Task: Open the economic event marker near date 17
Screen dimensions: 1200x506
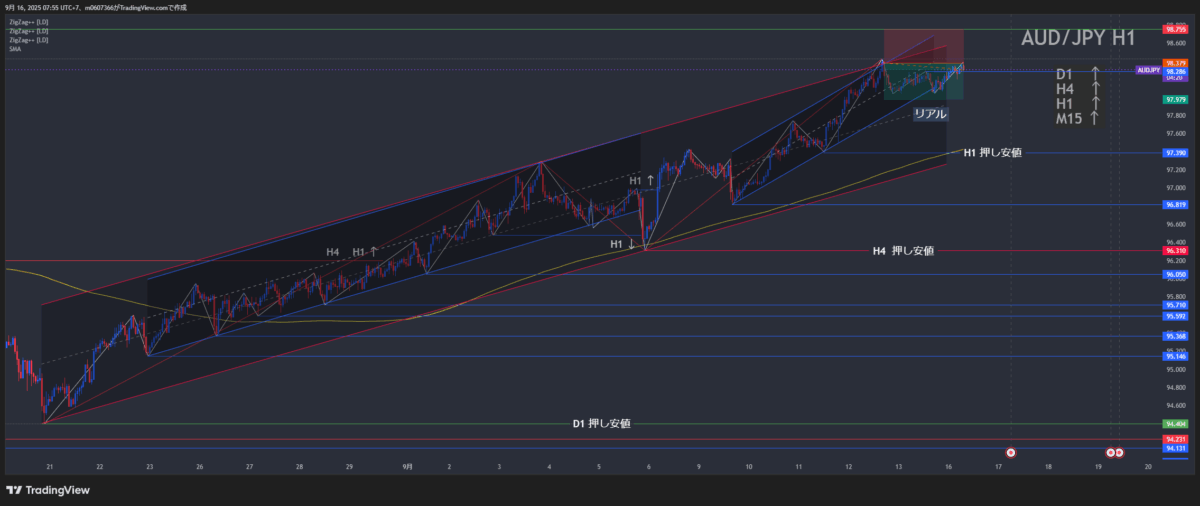Action: coord(1011,453)
